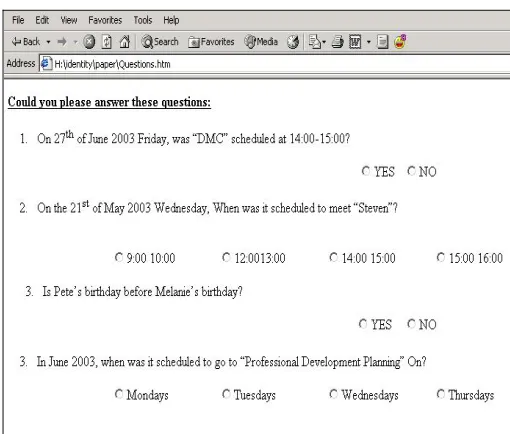Screen dimensions: 510x434
Task: Click the page icon in the address bar
Action: (x=46, y=63)
